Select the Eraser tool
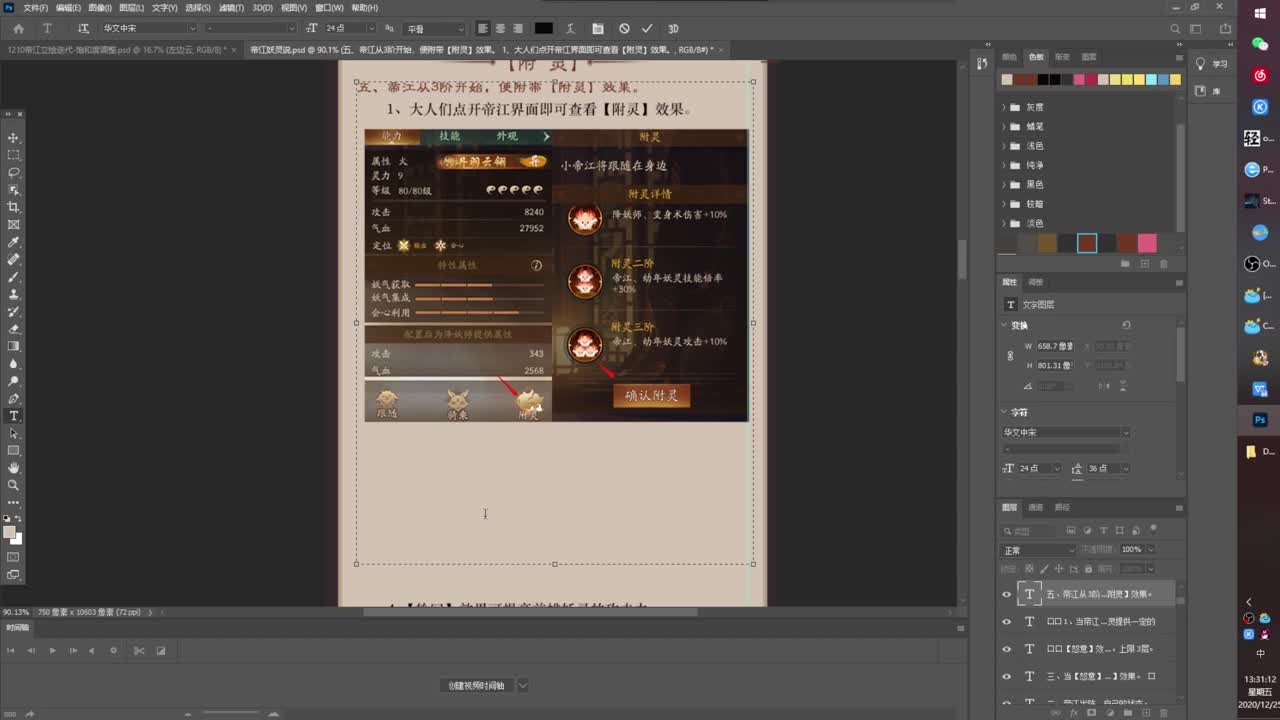This screenshot has width=1280, height=720. pos(14,329)
